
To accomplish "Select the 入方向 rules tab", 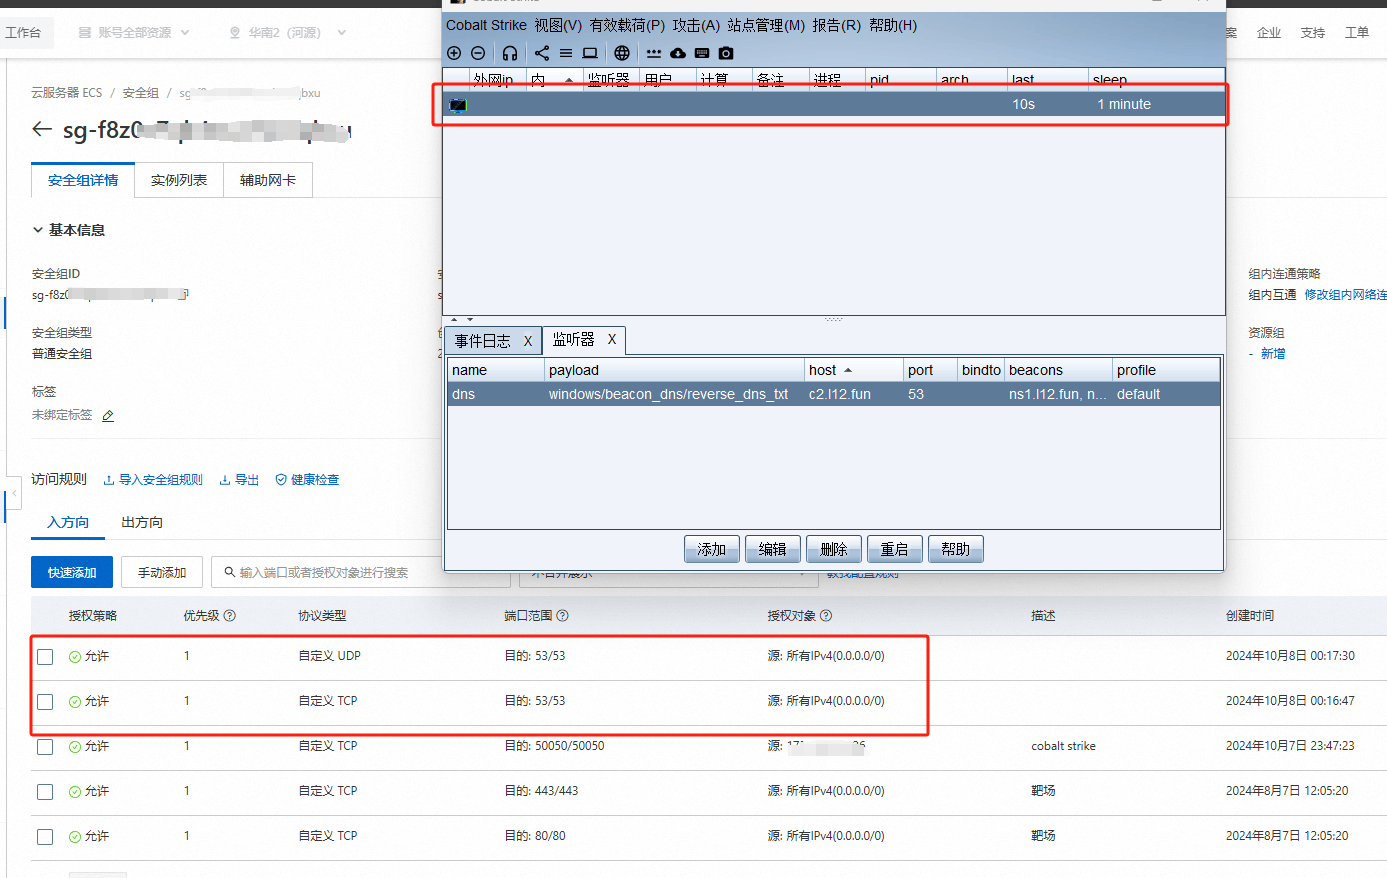I will tap(68, 522).
